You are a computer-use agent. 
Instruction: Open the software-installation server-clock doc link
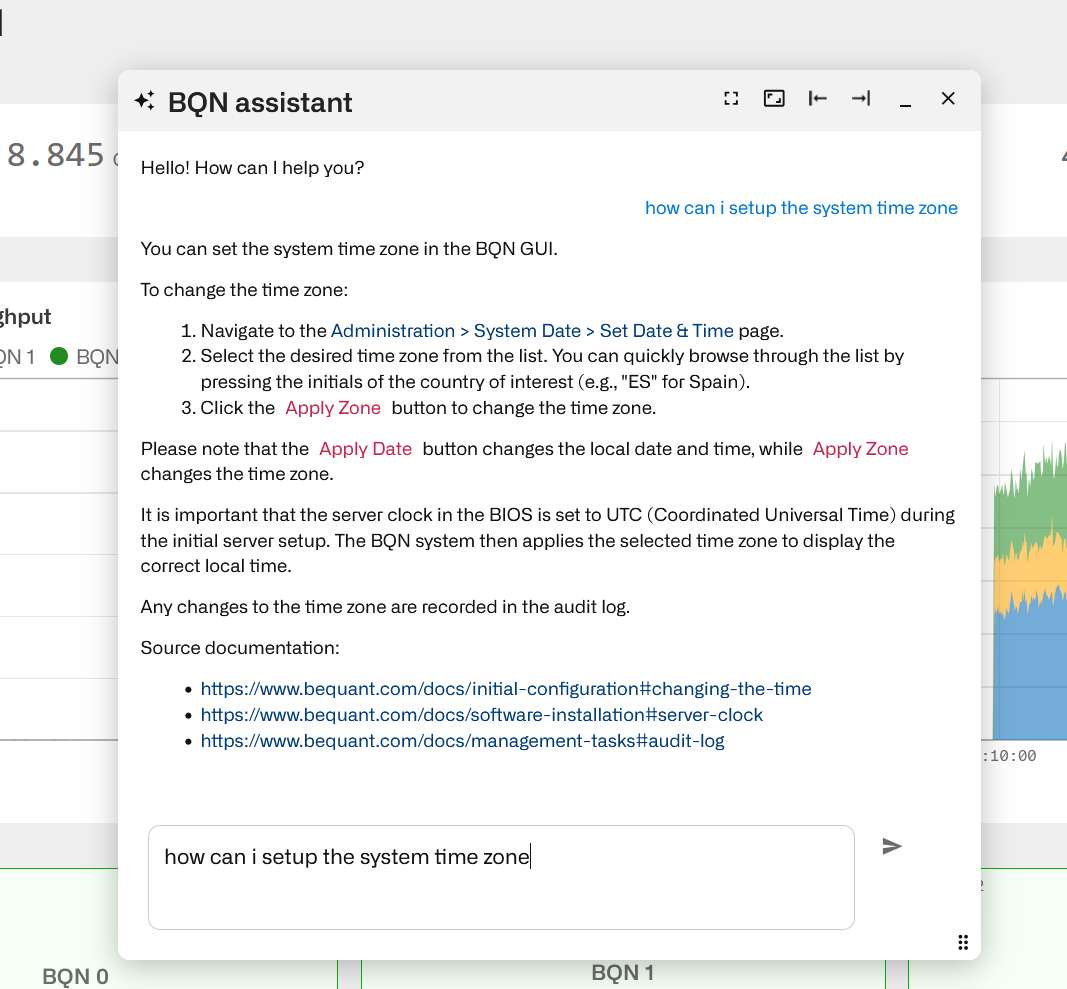482,715
